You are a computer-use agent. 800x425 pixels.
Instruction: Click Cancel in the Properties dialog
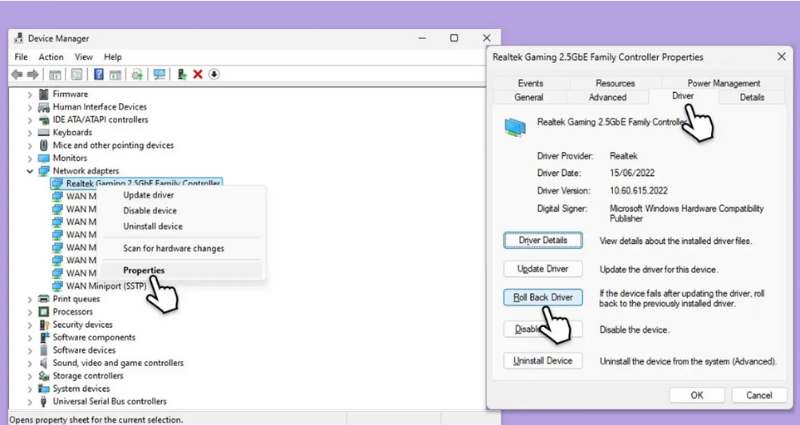coord(759,395)
